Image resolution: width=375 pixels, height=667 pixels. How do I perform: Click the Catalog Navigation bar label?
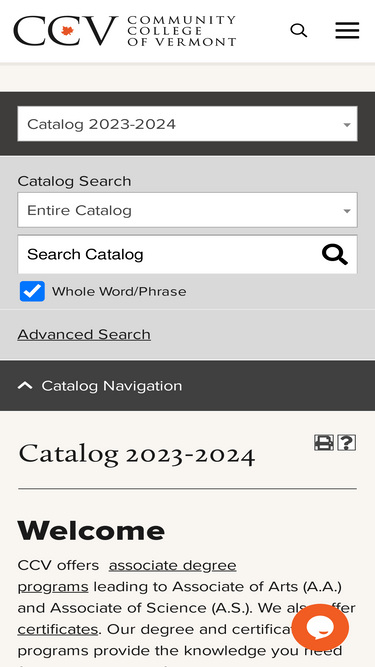tap(111, 386)
